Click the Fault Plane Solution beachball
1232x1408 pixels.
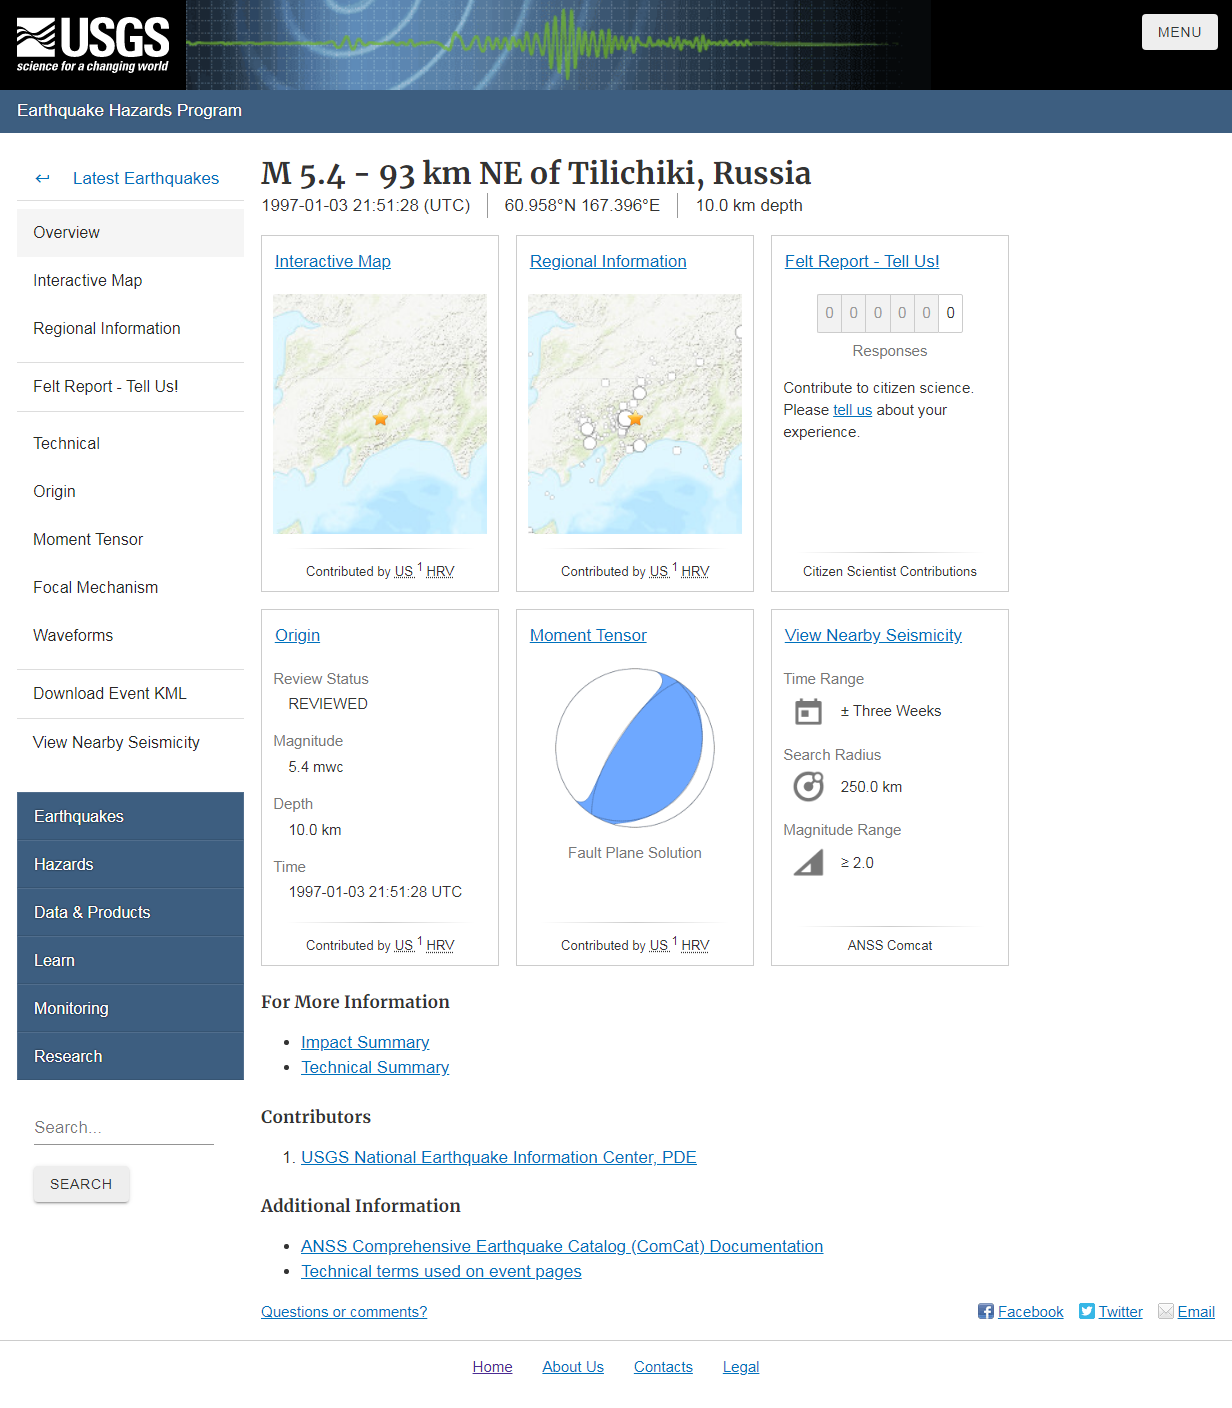click(635, 748)
